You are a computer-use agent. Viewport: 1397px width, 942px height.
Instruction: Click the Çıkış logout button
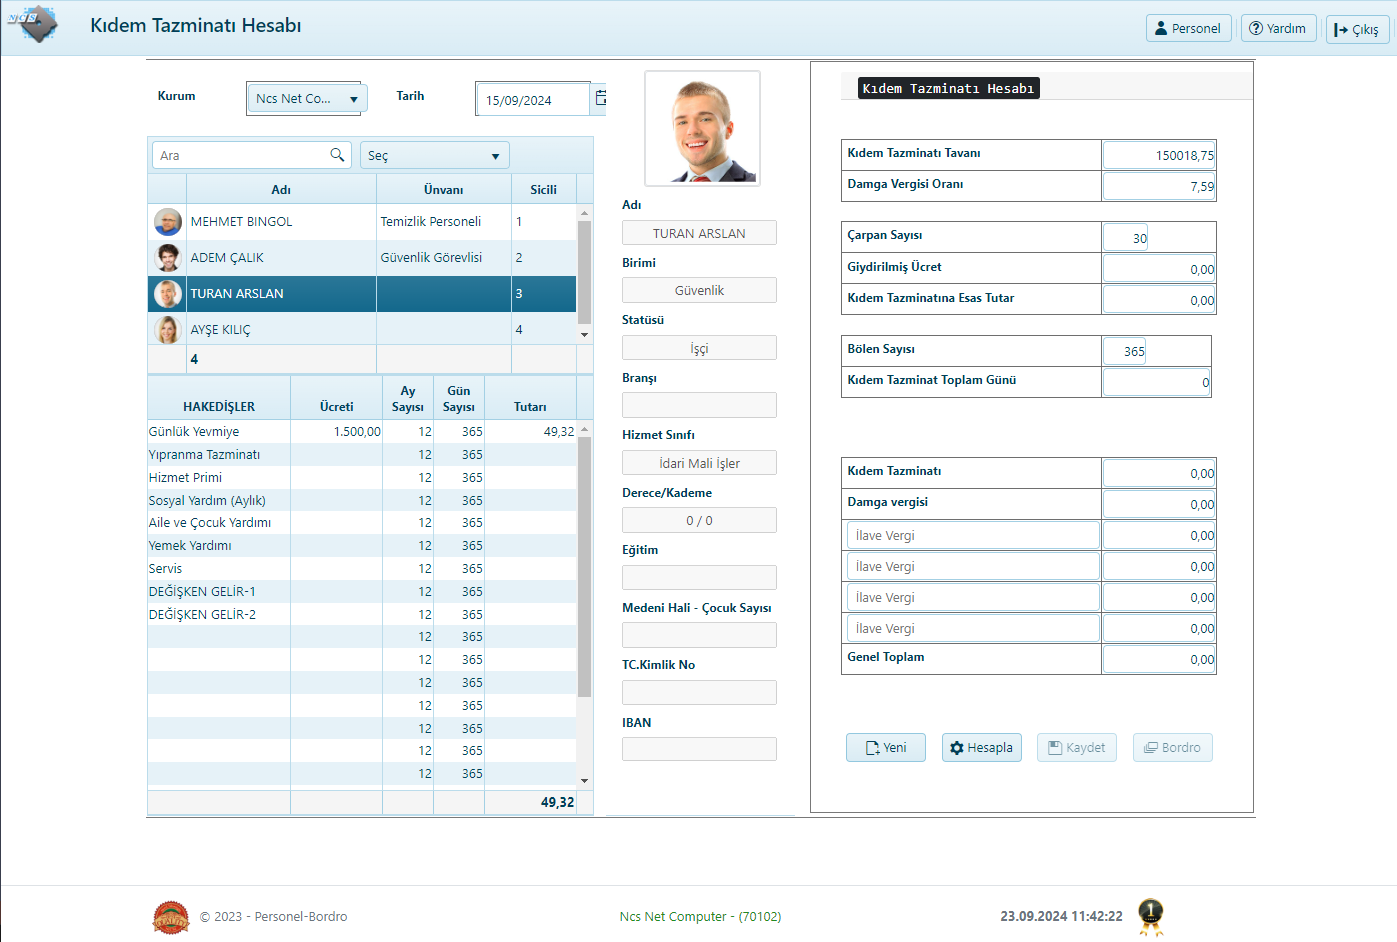pos(1356,29)
